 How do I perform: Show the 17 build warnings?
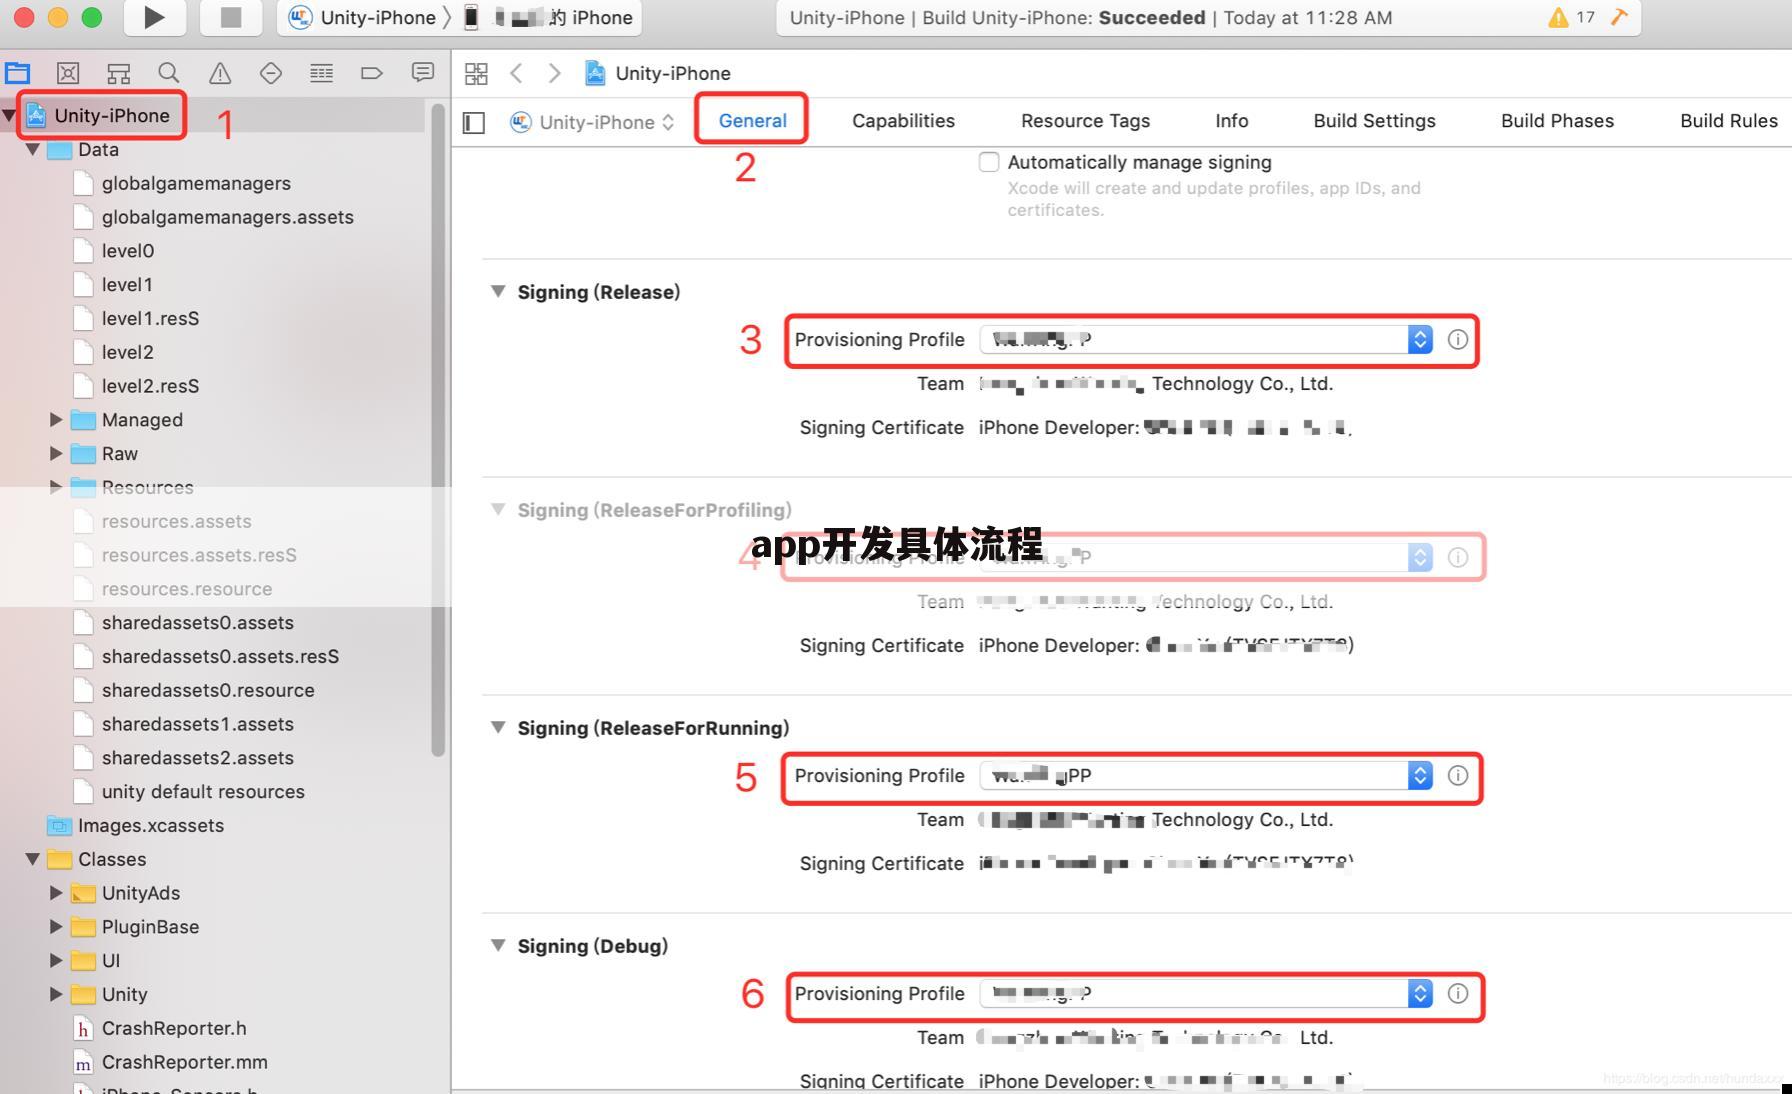click(1572, 17)
